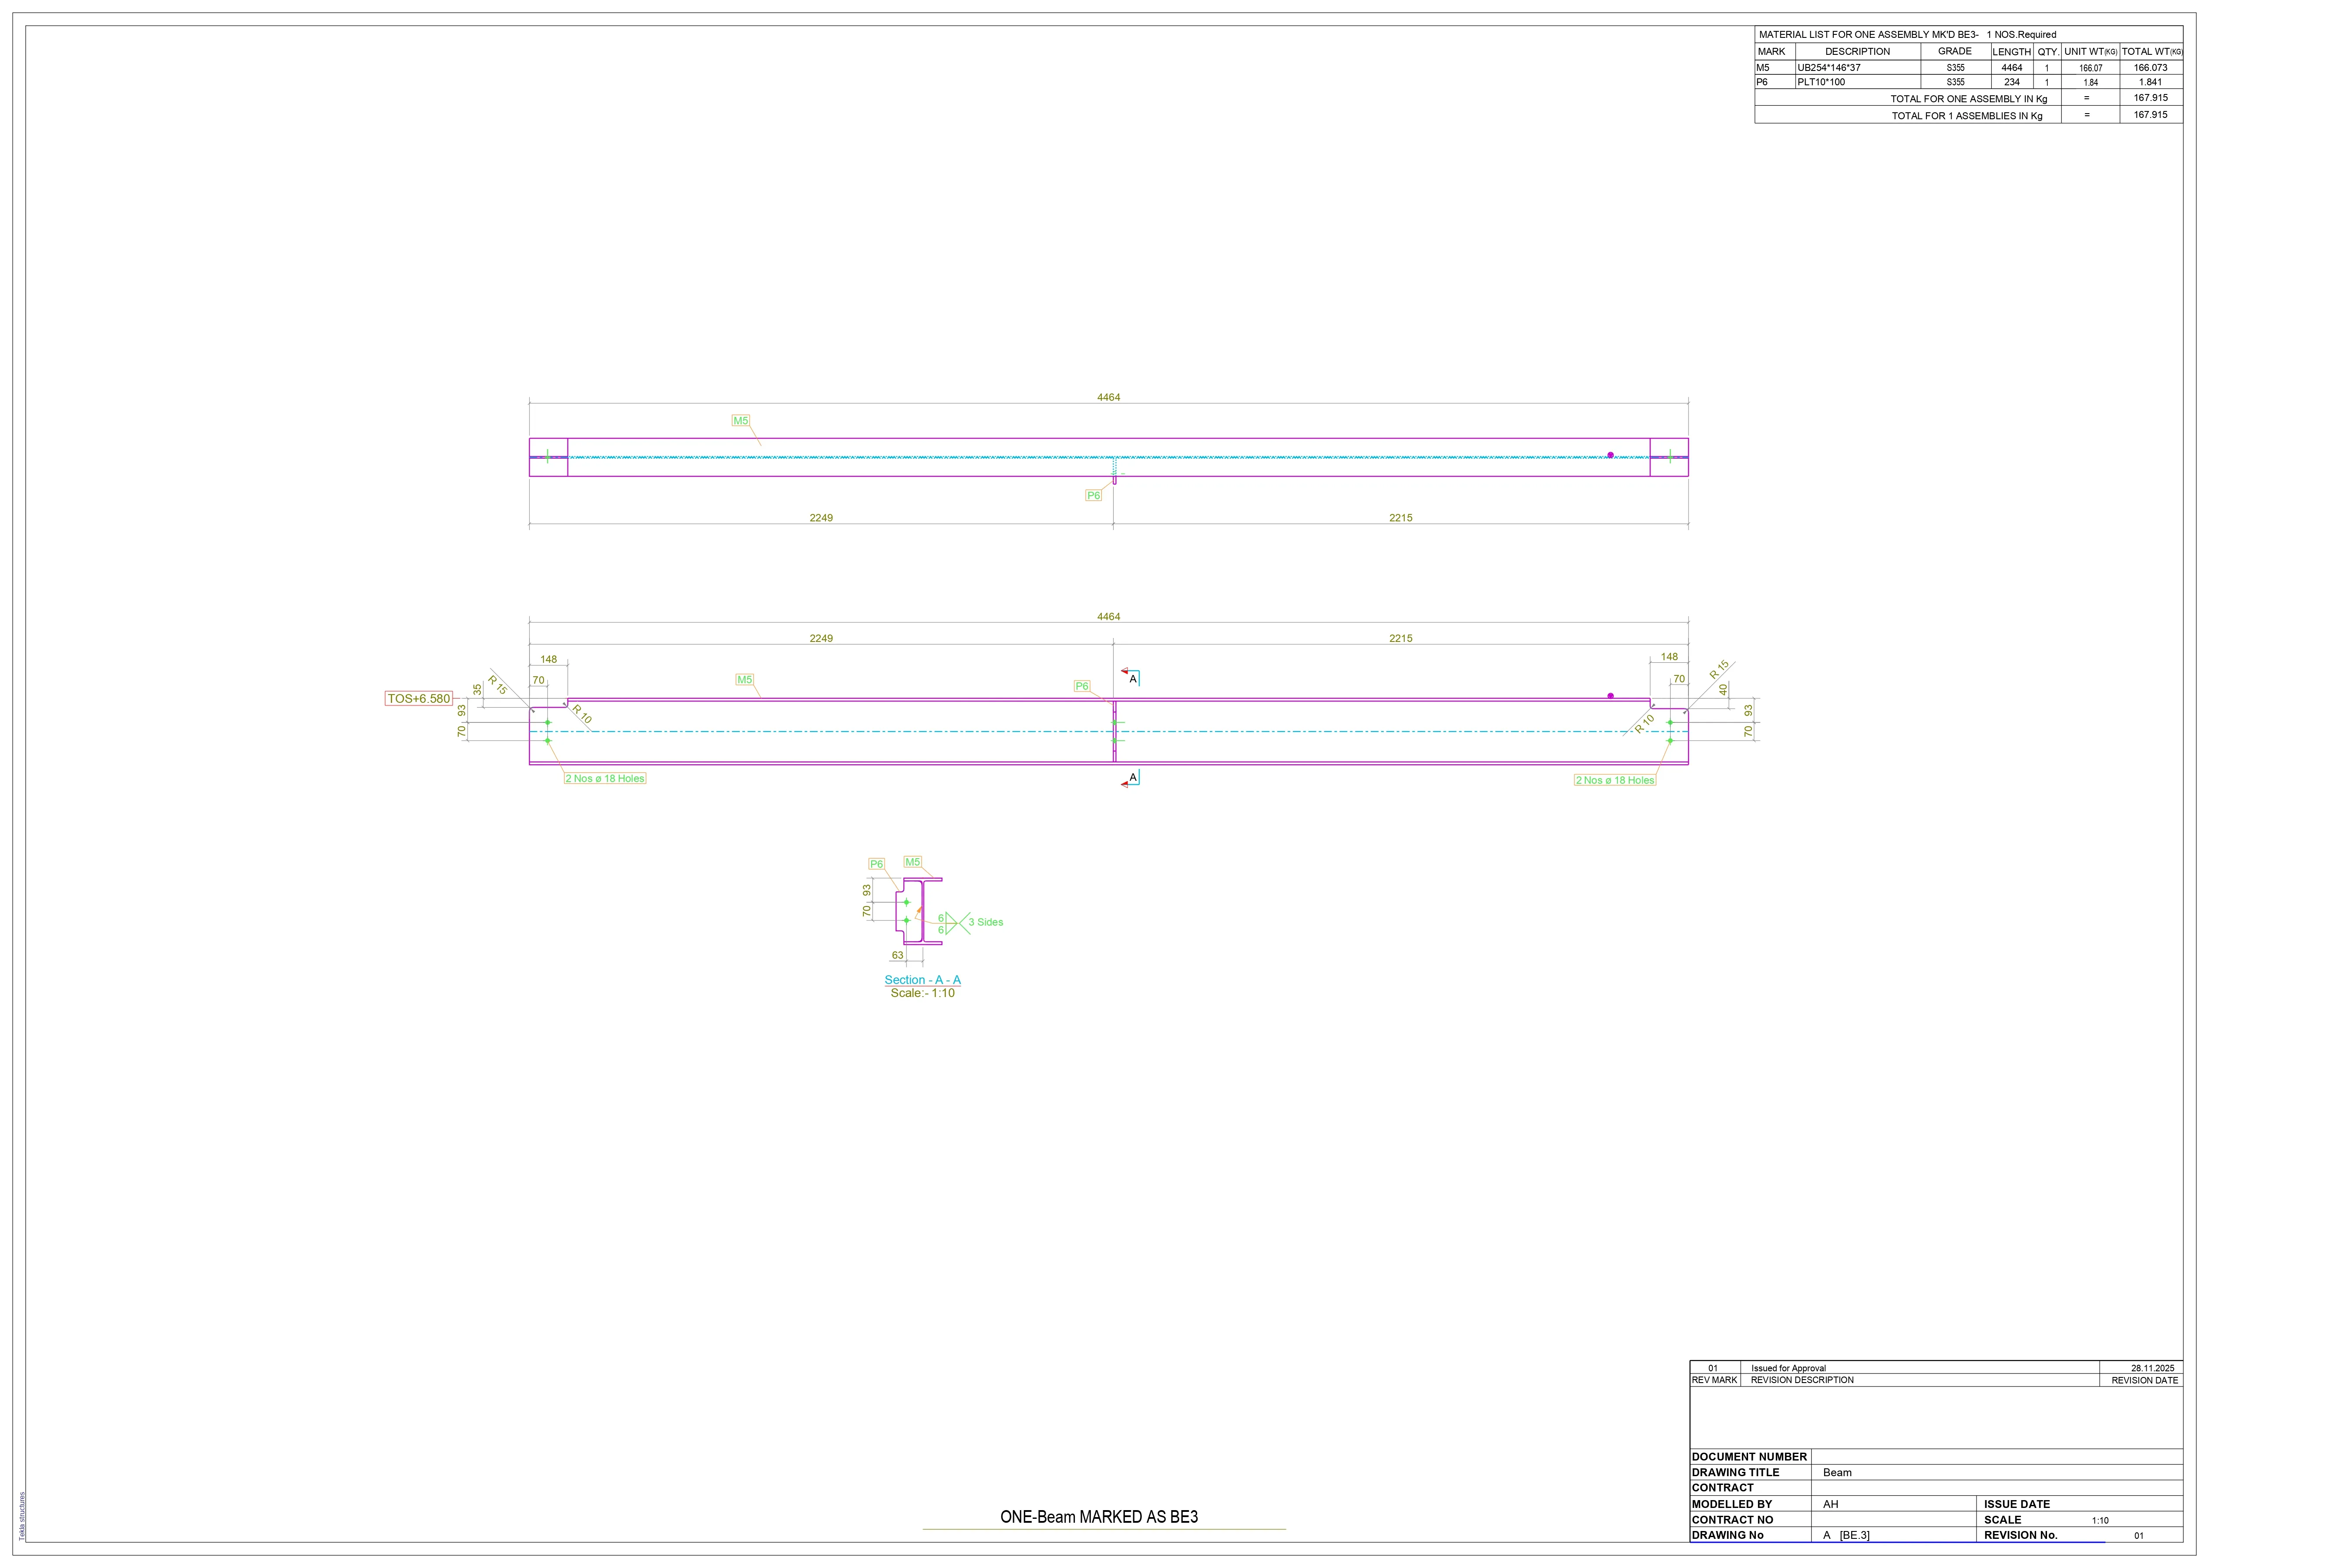Click the CONTRACT NO field label
The height and width of the screenshot is (1568, 2349).
tap(1732, 1520)
